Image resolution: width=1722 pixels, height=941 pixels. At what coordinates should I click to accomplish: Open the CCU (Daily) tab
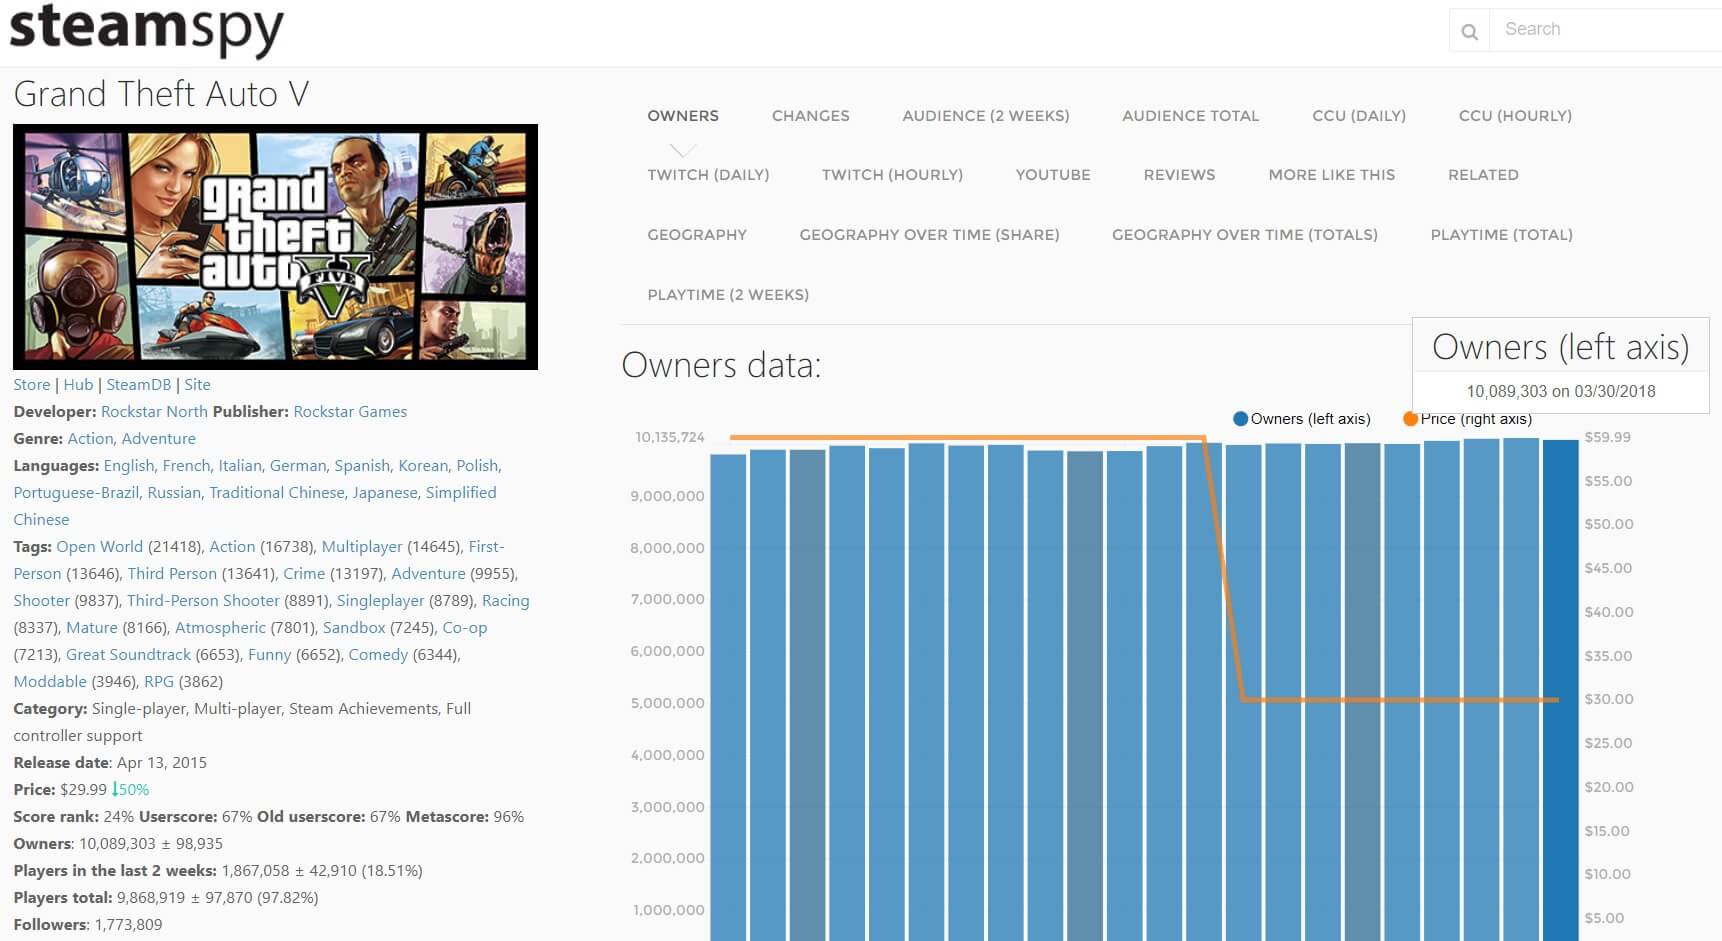pos(1358,116)
